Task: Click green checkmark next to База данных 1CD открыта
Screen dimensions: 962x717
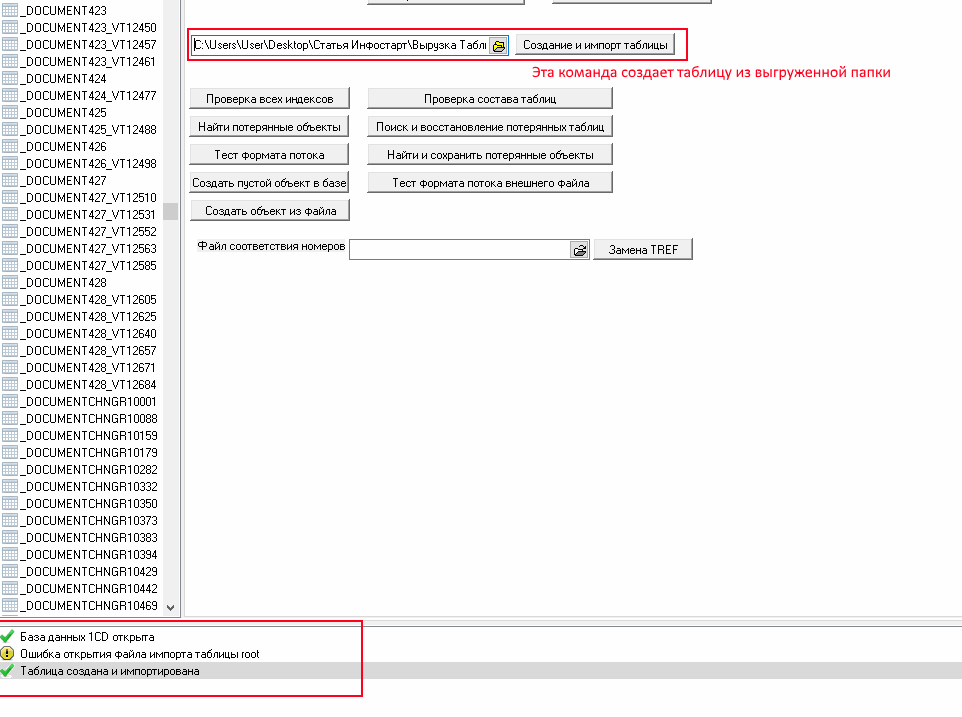Action: click(x=8, y=636)
